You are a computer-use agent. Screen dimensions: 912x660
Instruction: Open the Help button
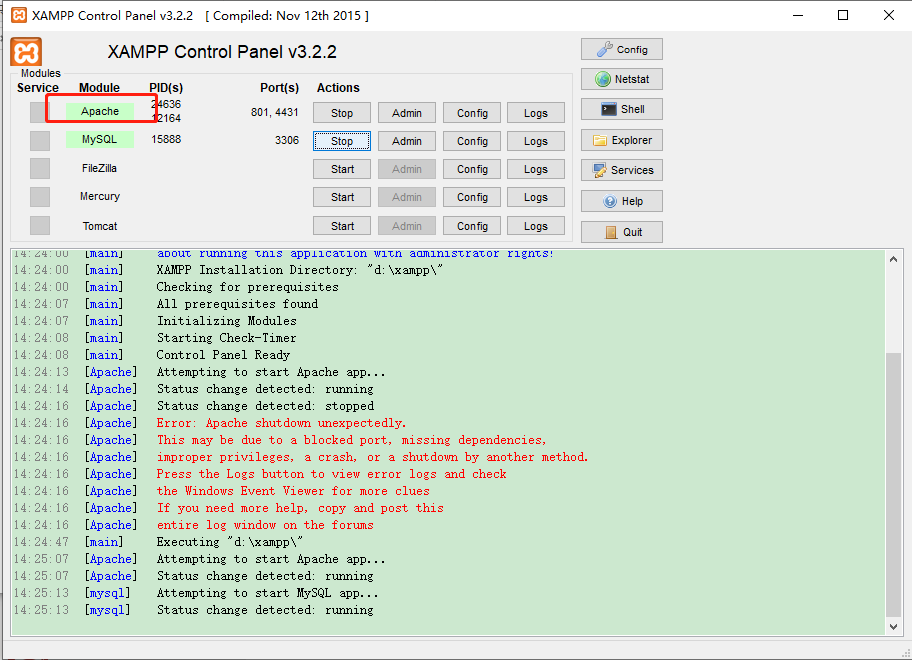[622, 201]
